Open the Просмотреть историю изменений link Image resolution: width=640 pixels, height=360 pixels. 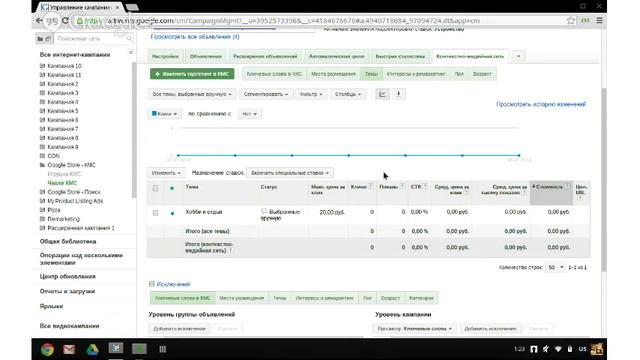click(541, 104)
